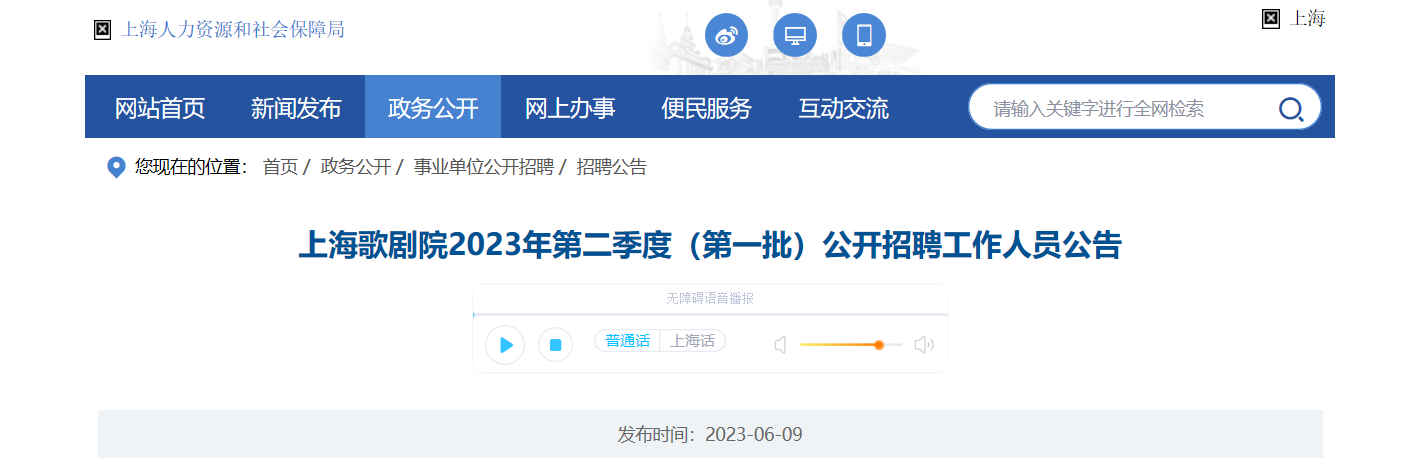Open 互动交流 menu
Image resolution: width=1402 pixels, height=472 pixels.
point(843,108)
